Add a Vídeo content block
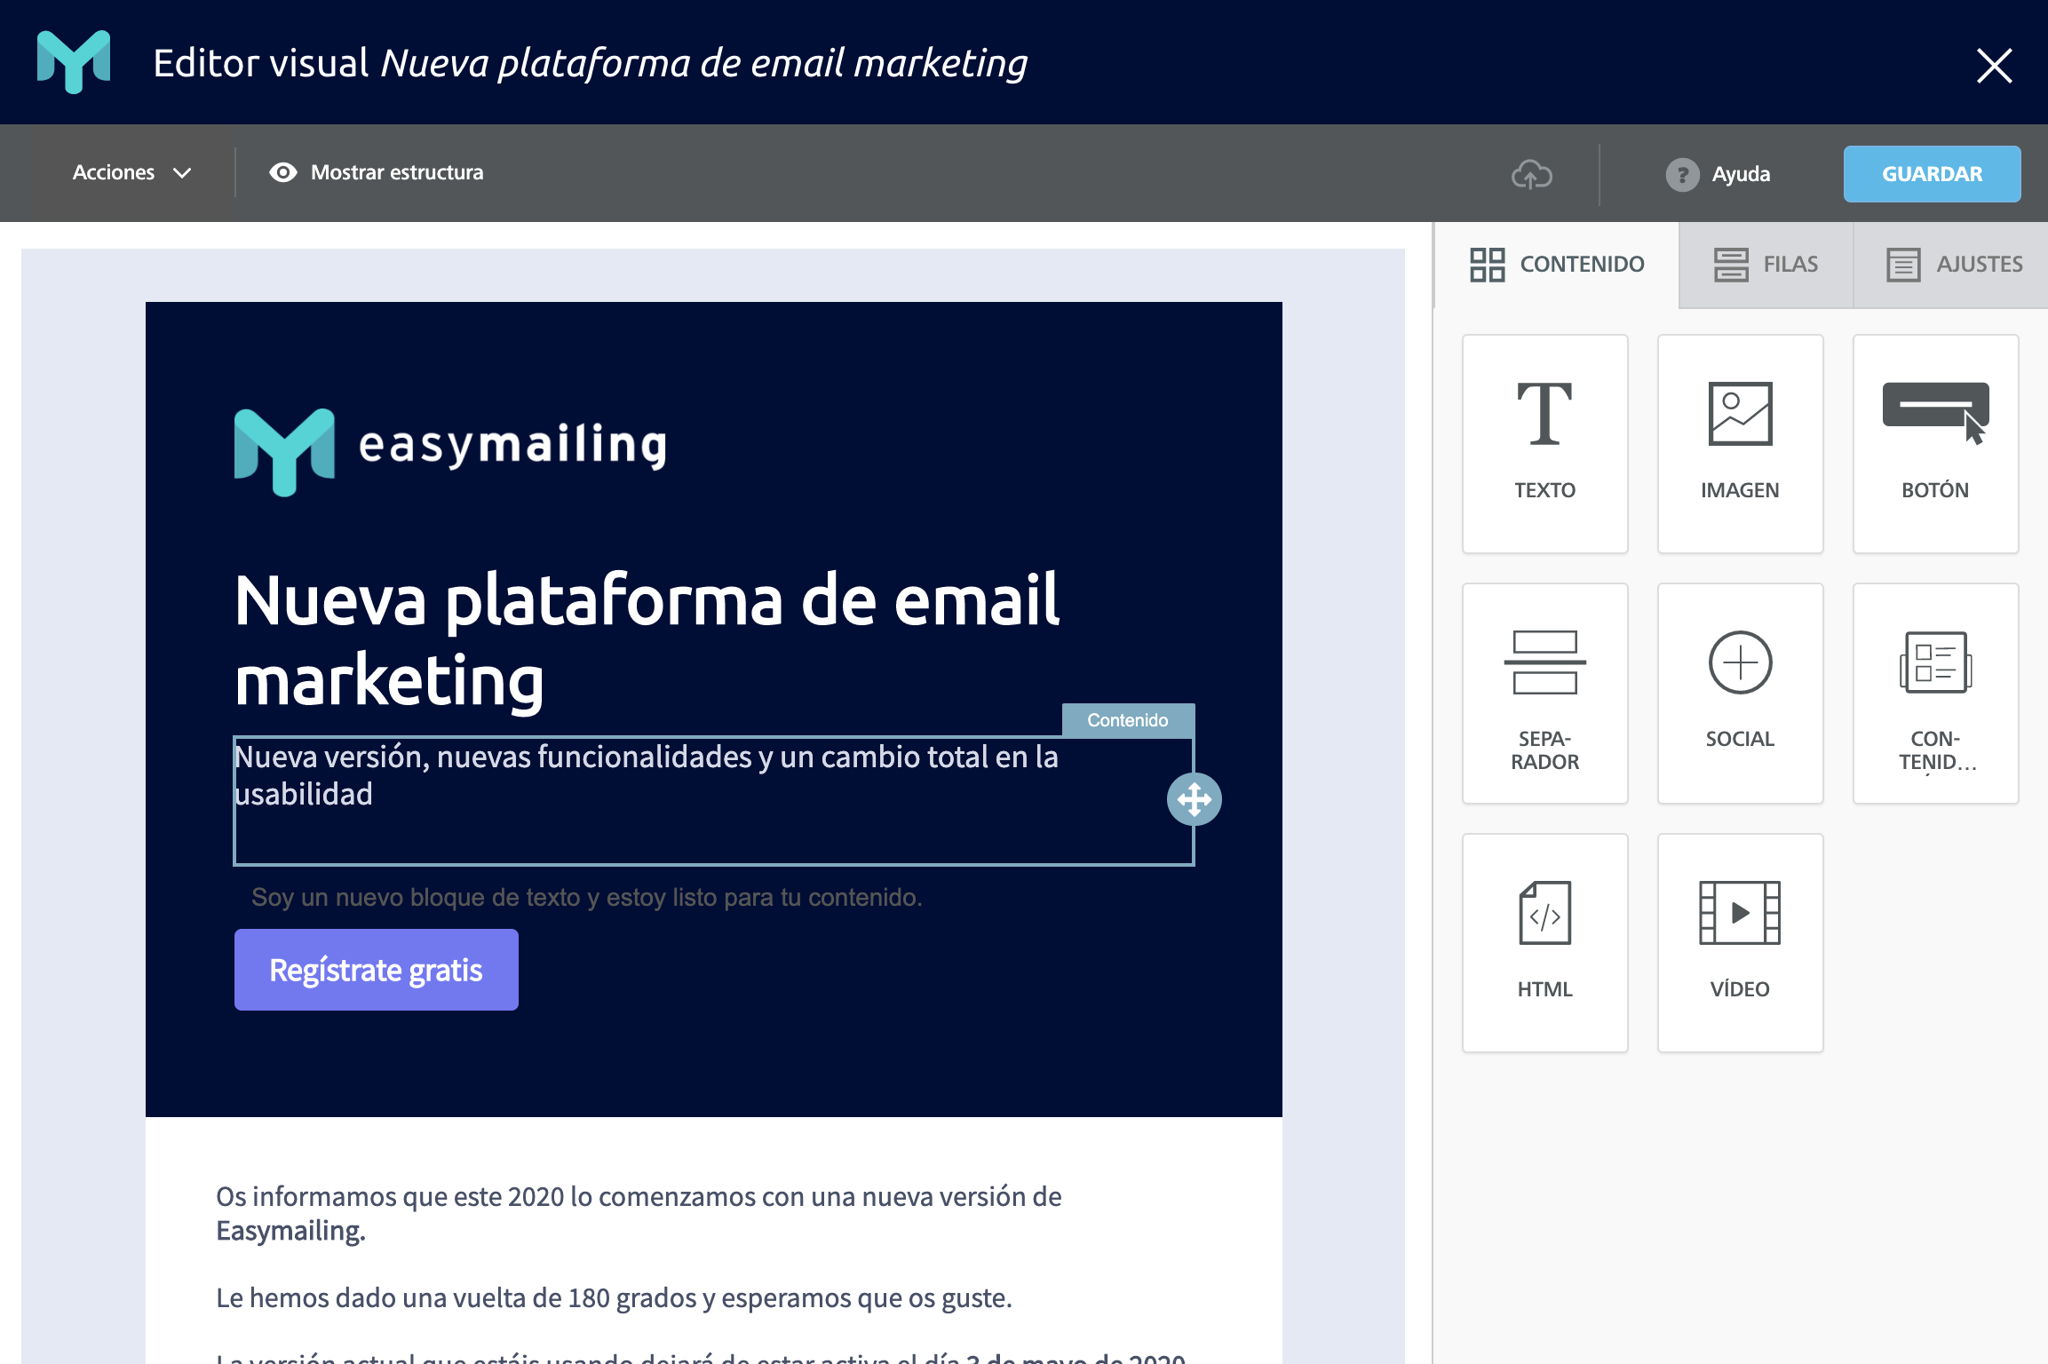The image size is (2048, 1364). 1740,942
